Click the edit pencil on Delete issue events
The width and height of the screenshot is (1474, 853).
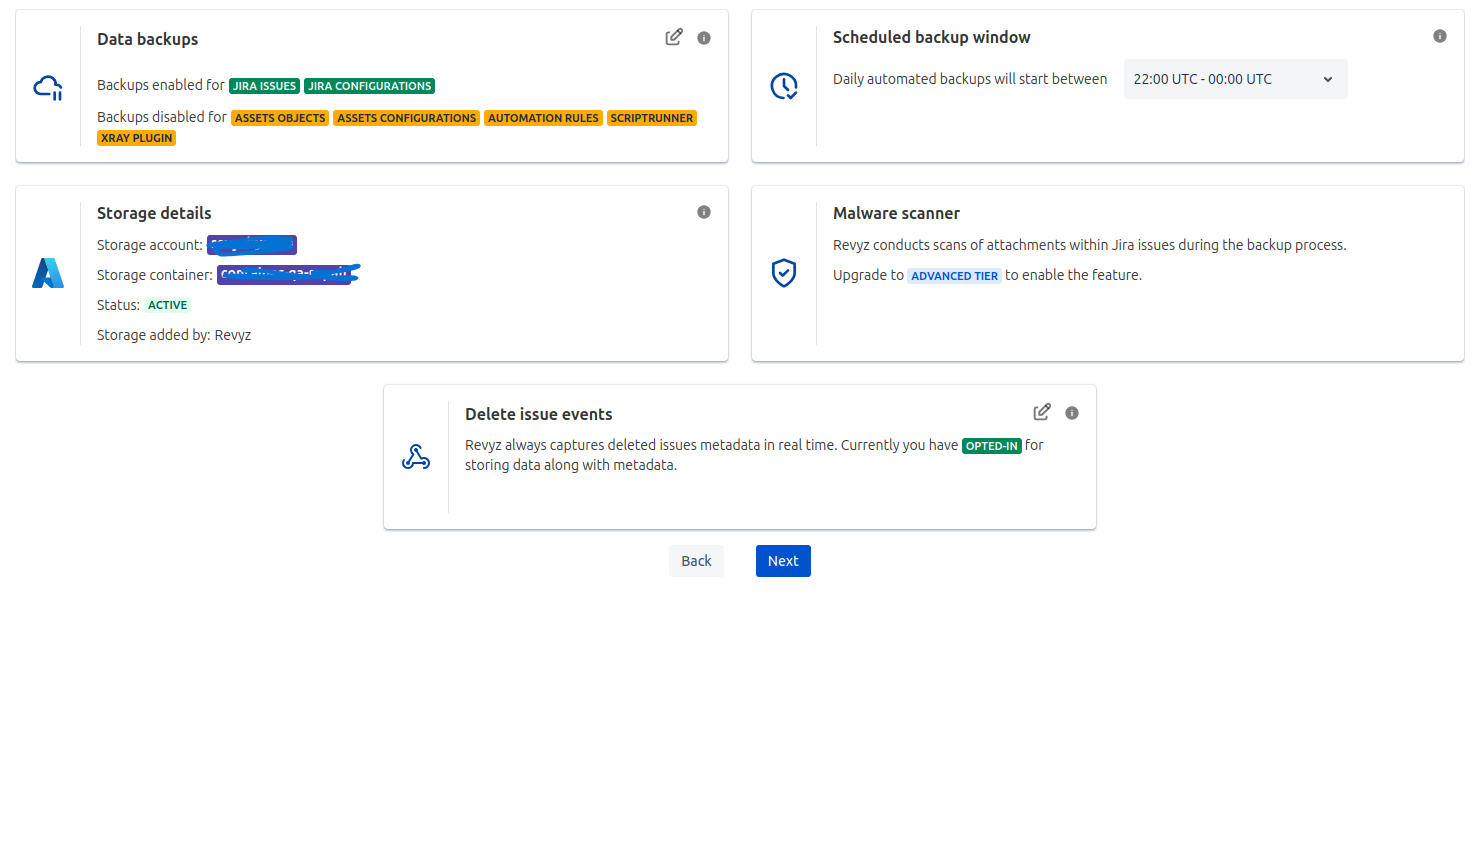1041,411
